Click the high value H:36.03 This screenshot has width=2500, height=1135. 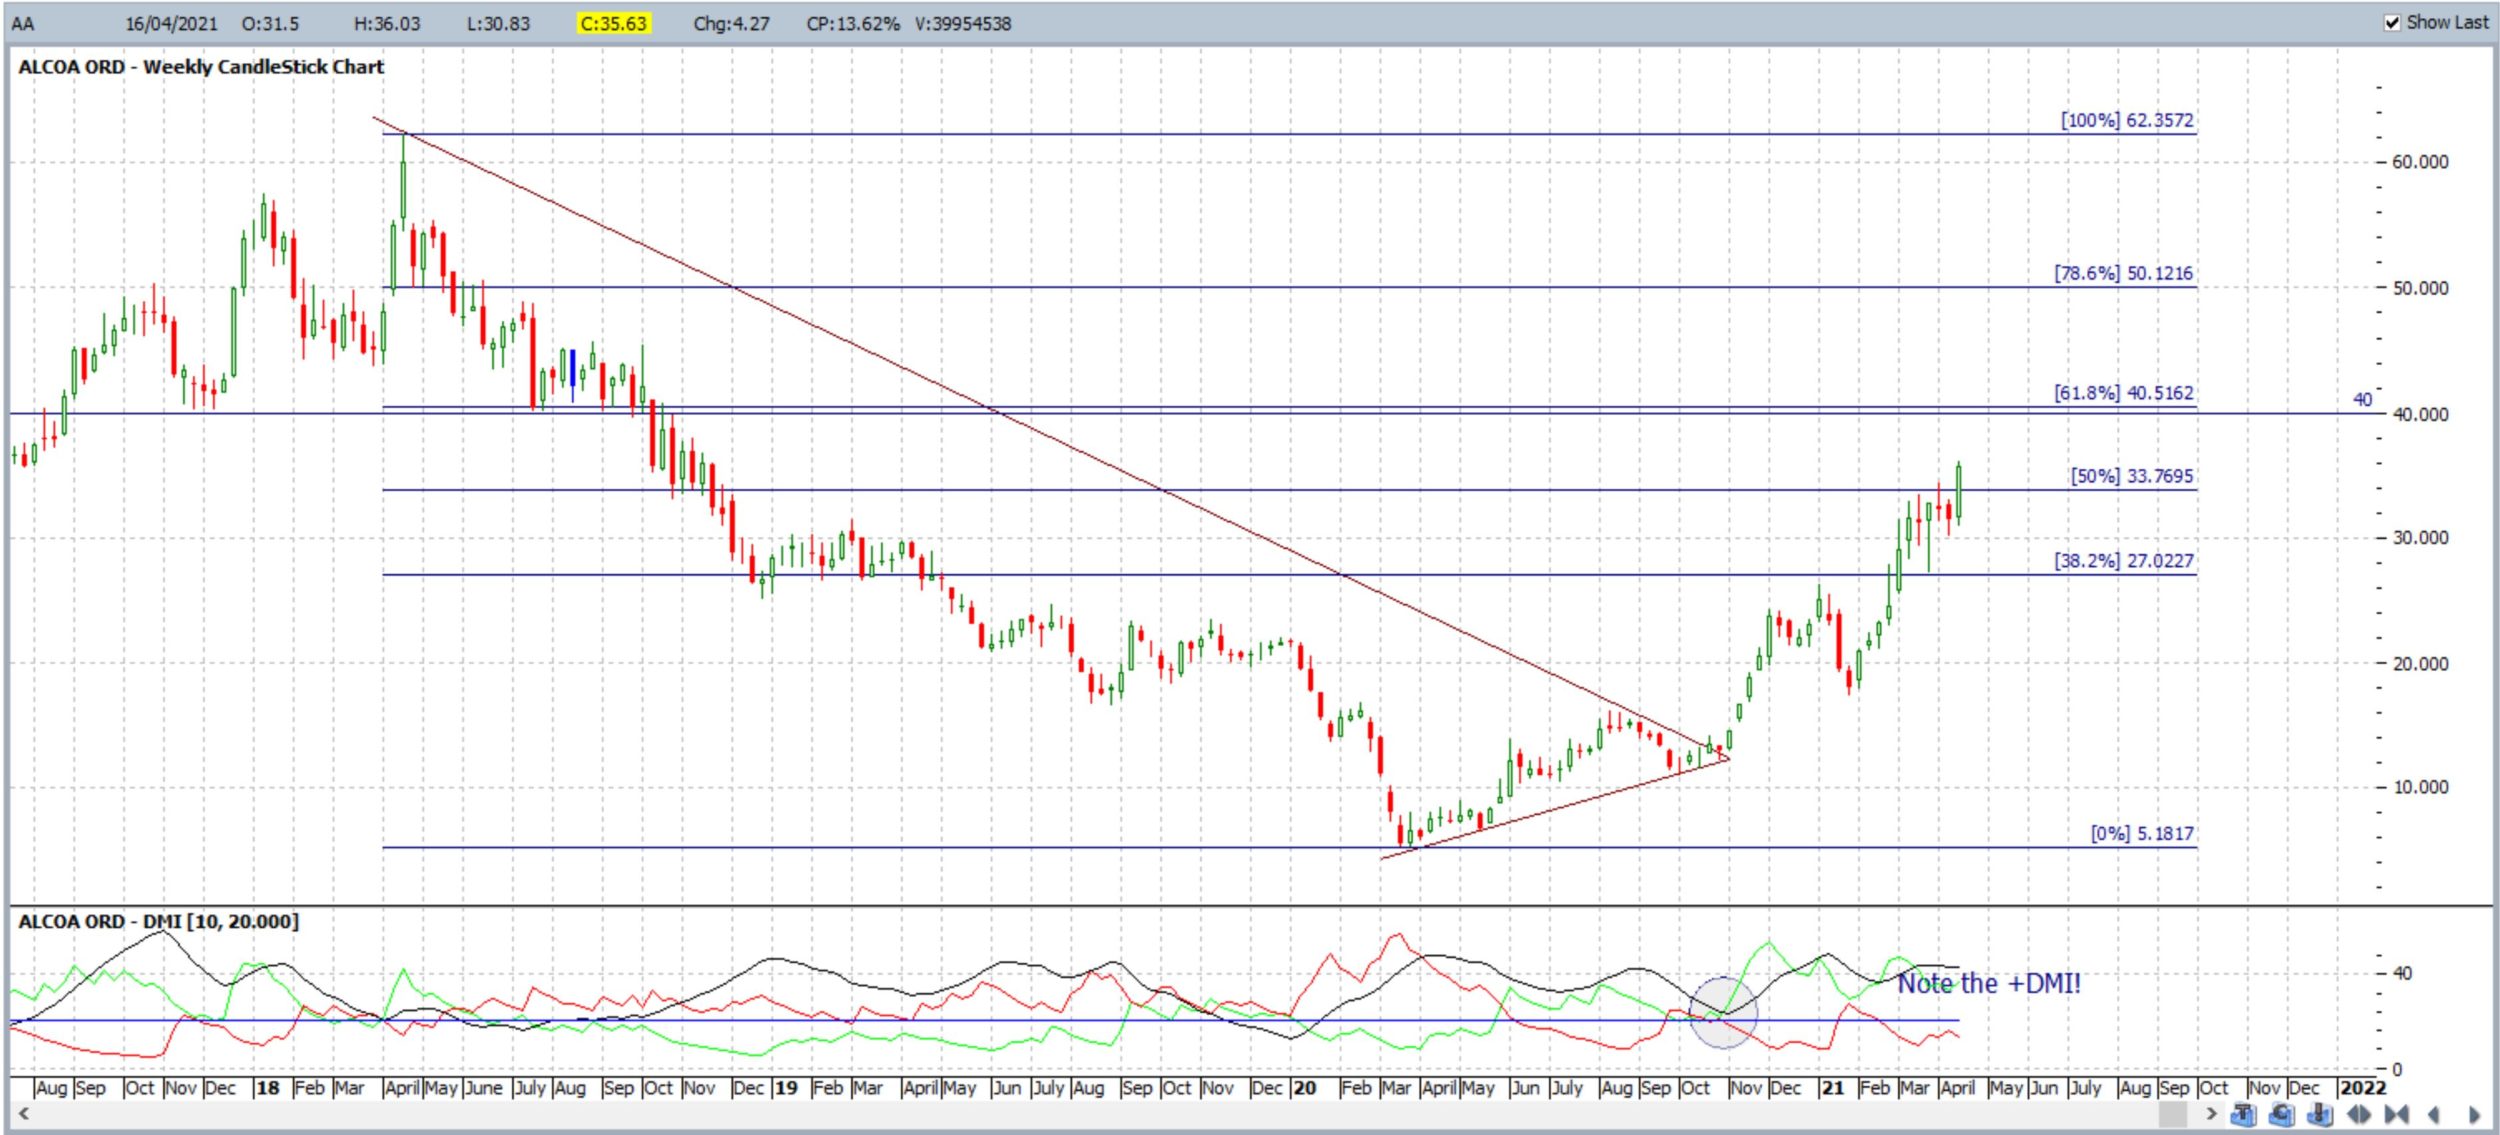tap(387, 24)
